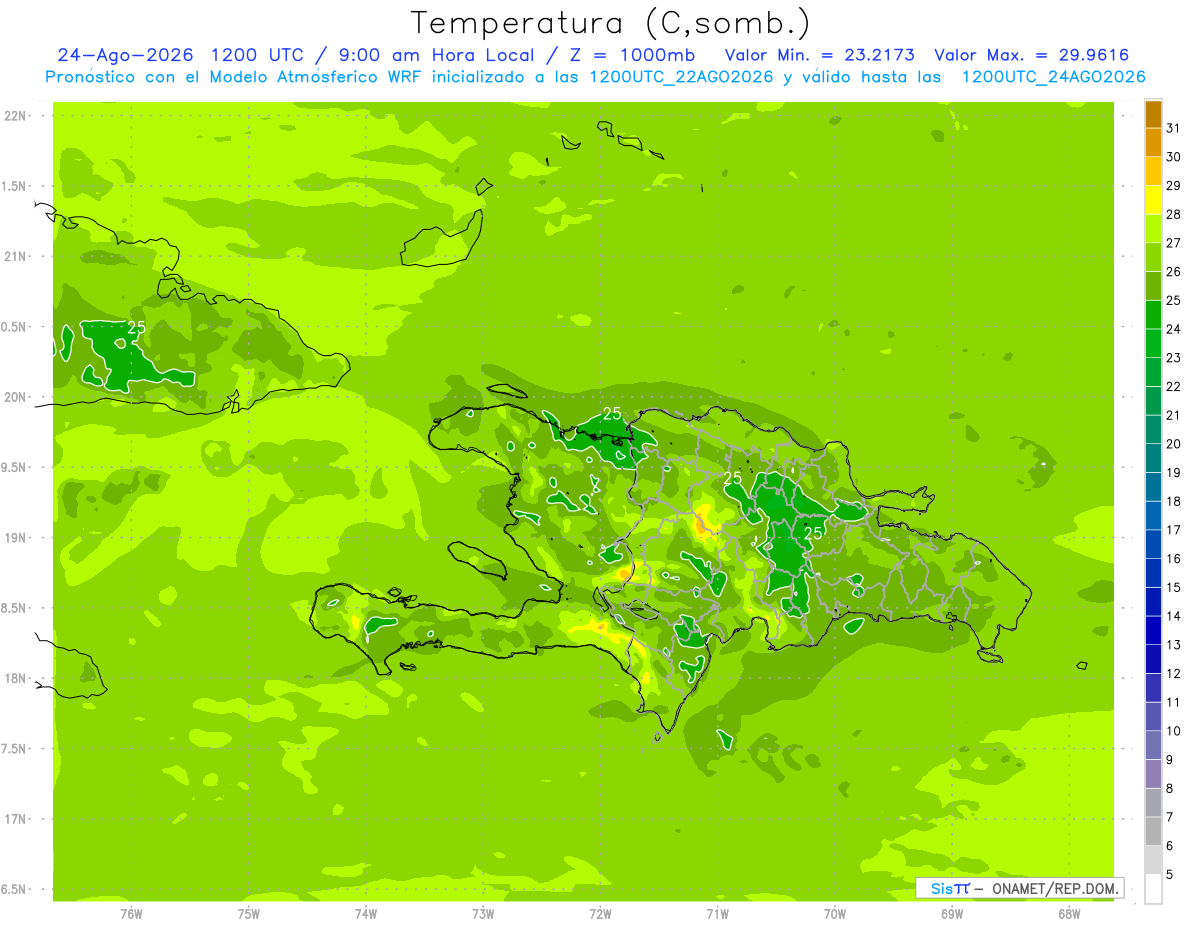
Task: Click the latitude axis label "22N"
Action: (x=17, y=115)
